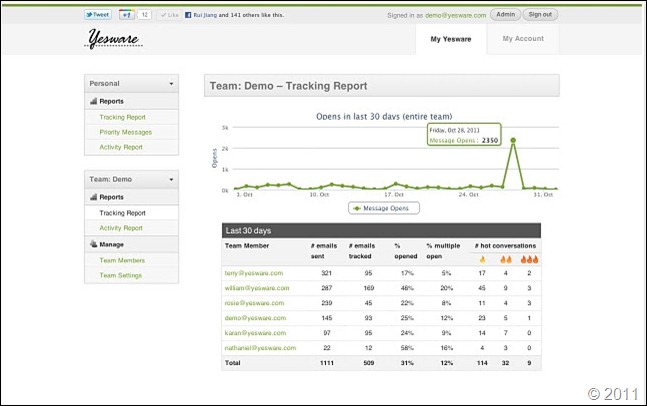Click the Sign out button

click(540, 15)
